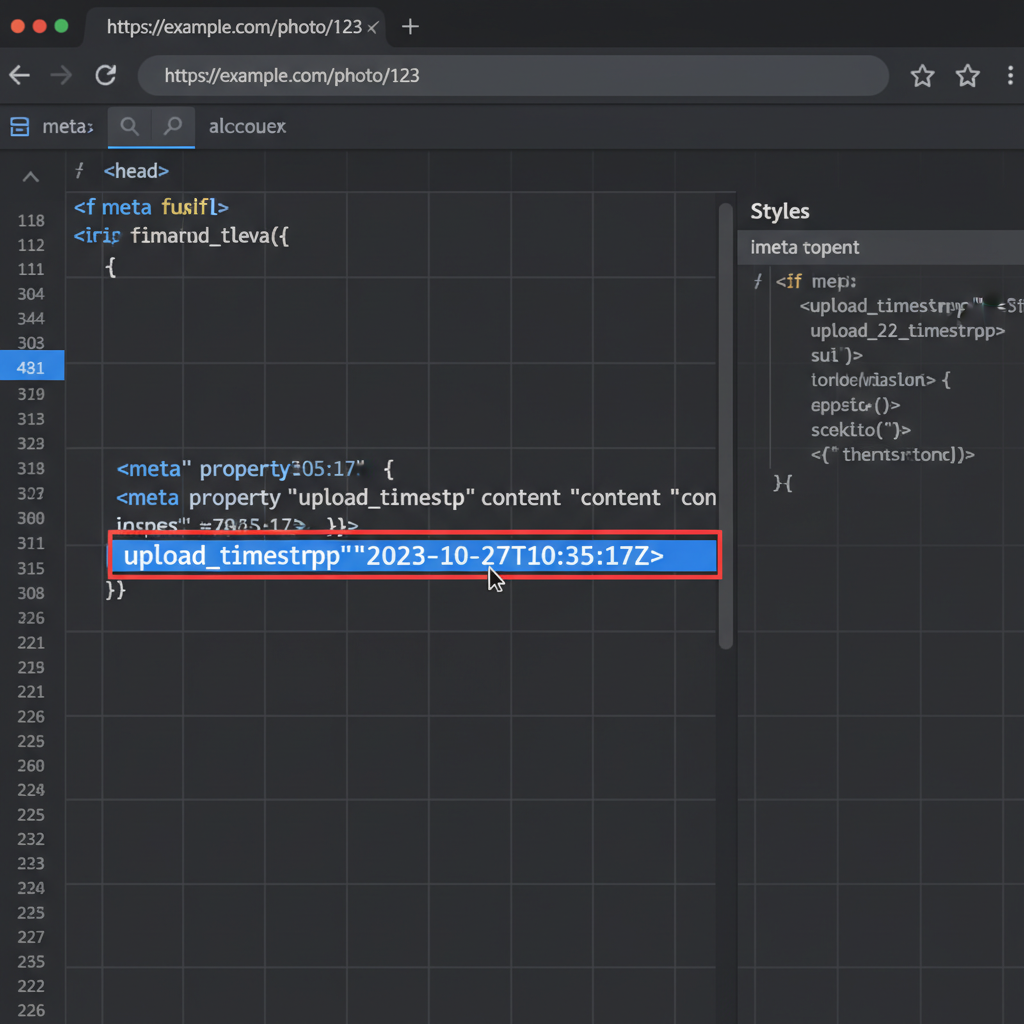1024x1024 pixels.
Task: Click the closing '}}' line
Action: 116,590
